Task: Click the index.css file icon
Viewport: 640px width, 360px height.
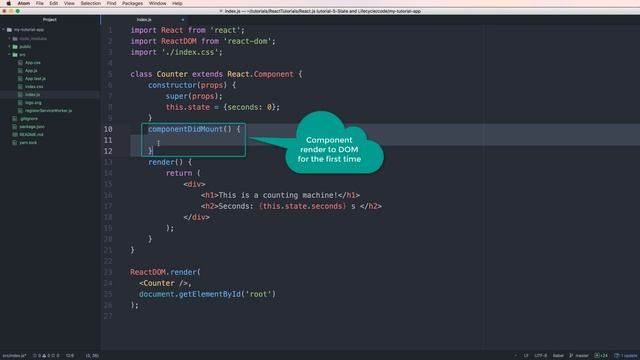Action: 20,87
